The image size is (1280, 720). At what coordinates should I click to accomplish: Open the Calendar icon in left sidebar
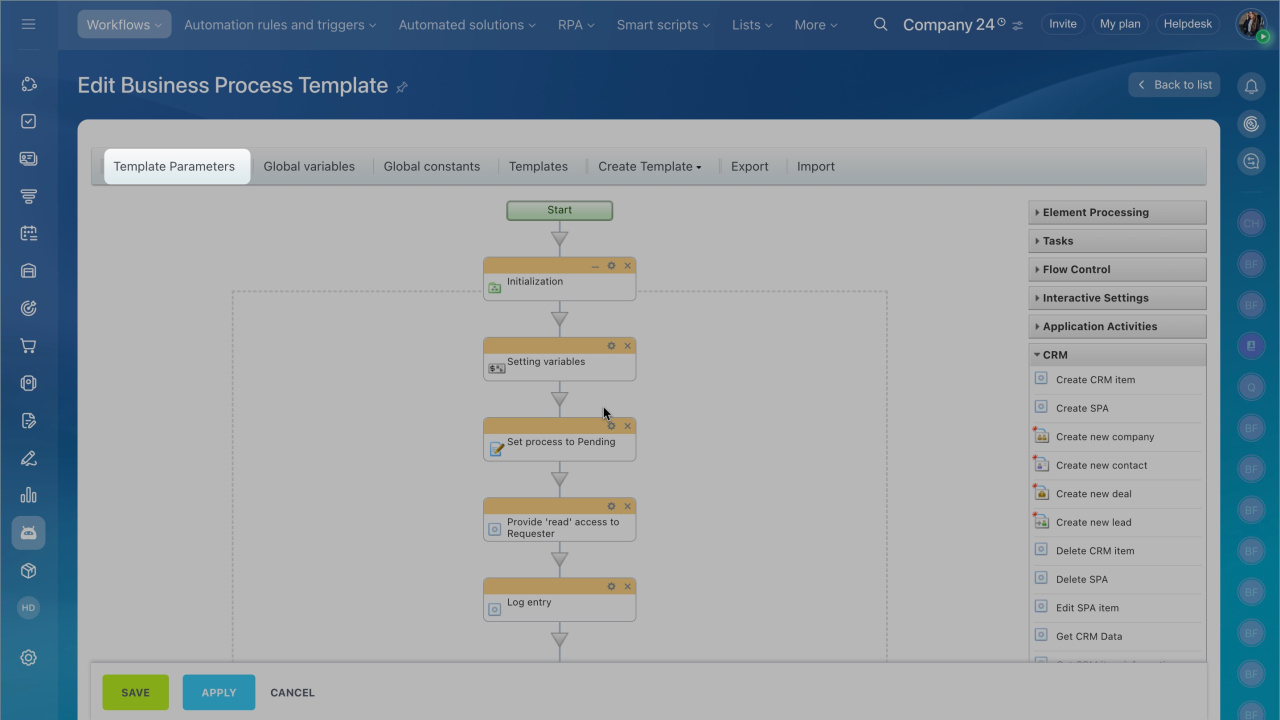click(x=28, y=233)
